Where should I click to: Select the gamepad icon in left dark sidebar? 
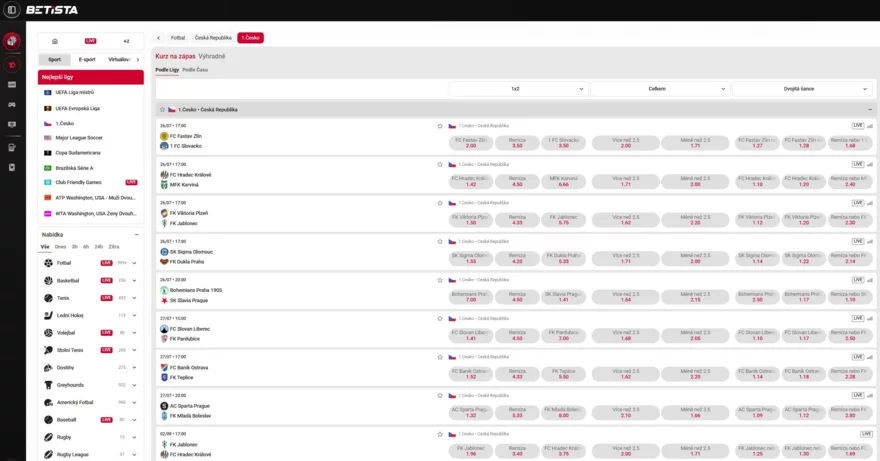pos(12,103)
